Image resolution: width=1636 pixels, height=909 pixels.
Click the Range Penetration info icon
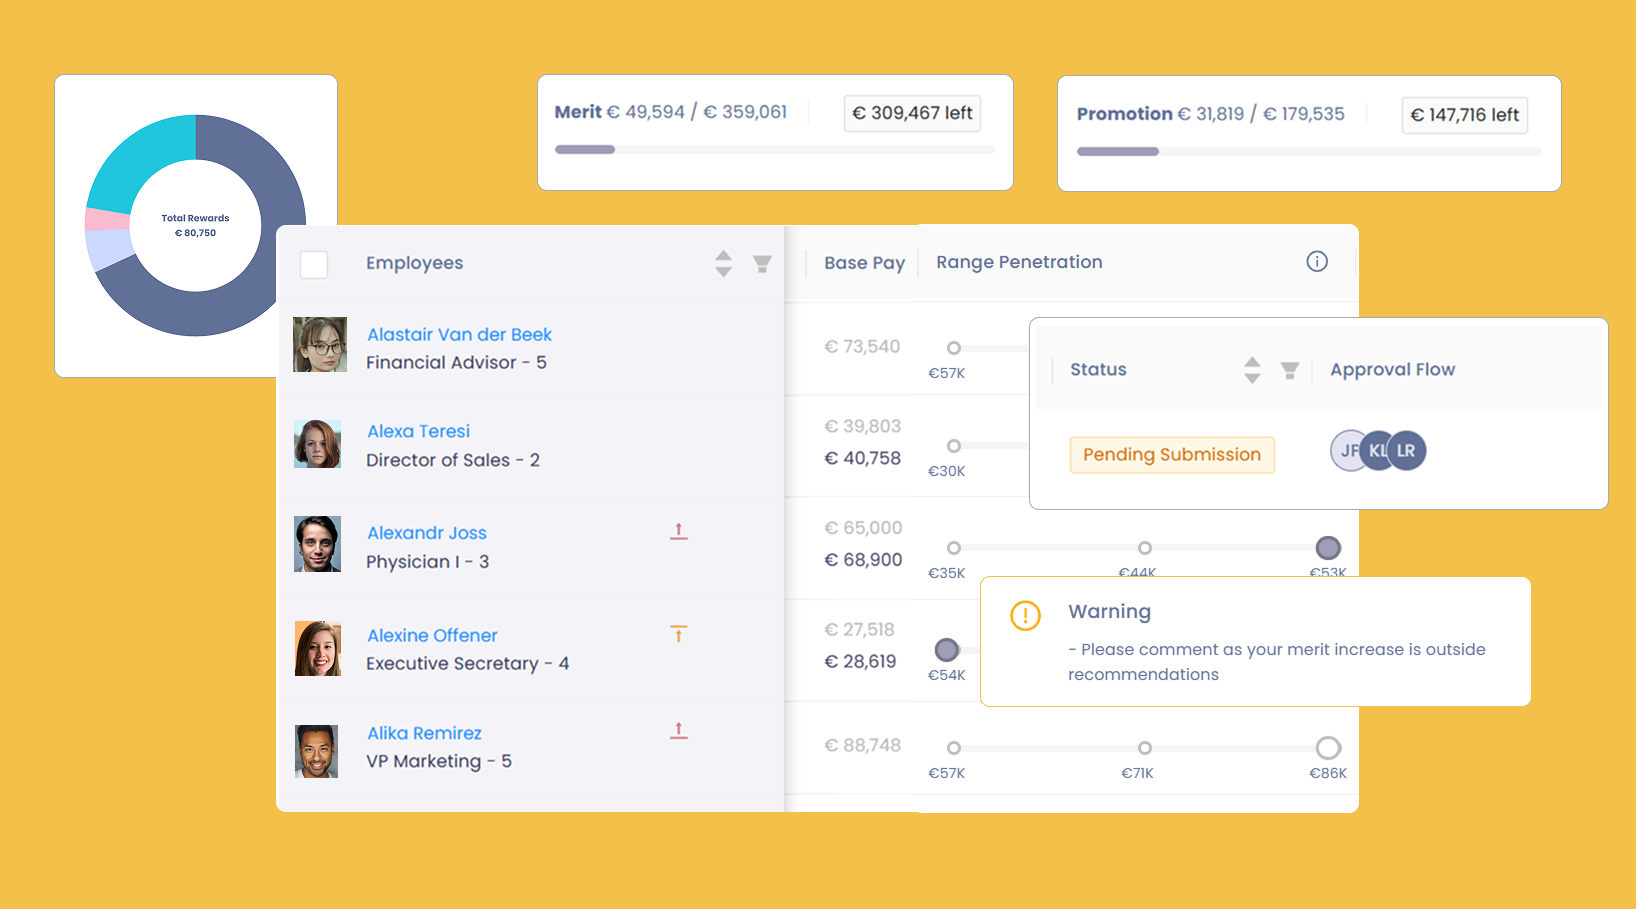(x=1317, y=261)
